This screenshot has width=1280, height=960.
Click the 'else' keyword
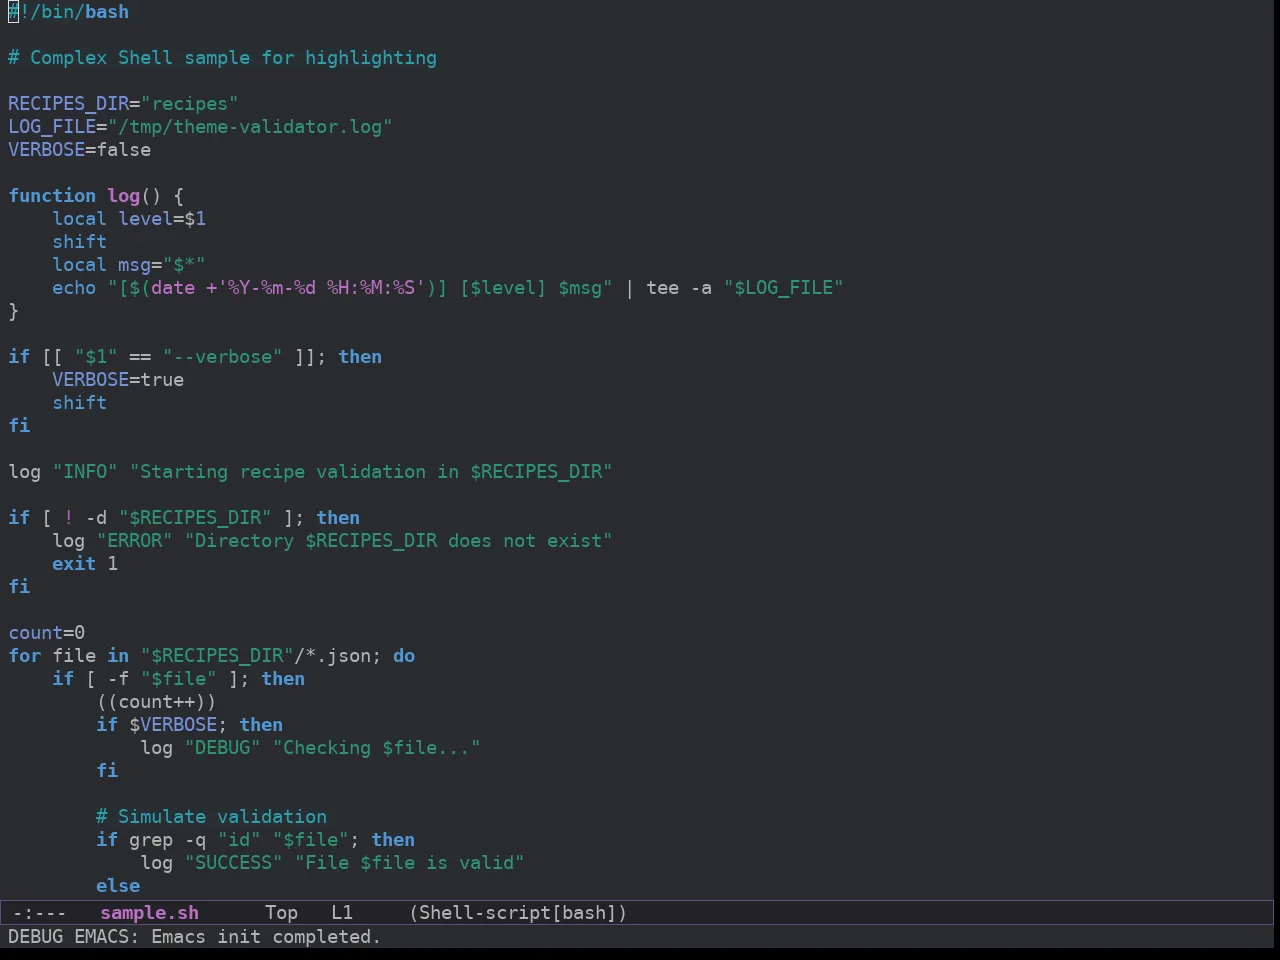pyautogui.click(x=118, y=886)
